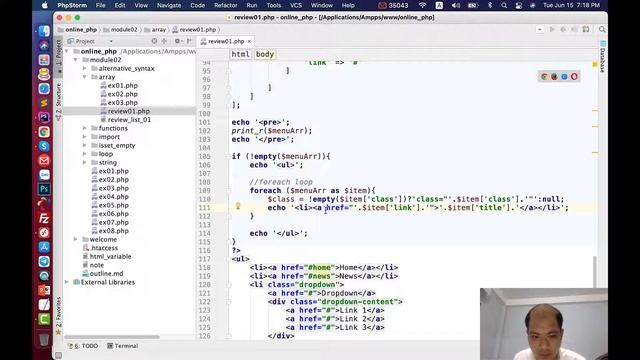Click the body breadcrumb in the editor

(x=264, y=54)
